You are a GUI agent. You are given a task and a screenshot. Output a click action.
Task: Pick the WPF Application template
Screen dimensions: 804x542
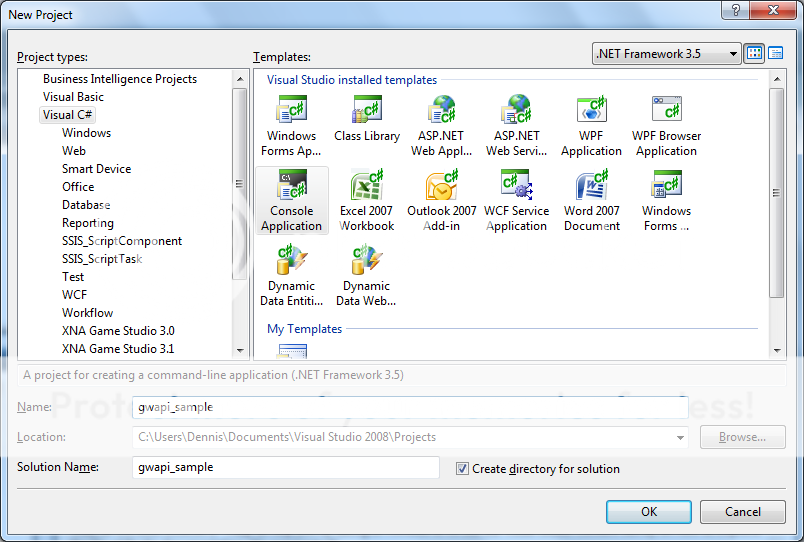point(591,126)
